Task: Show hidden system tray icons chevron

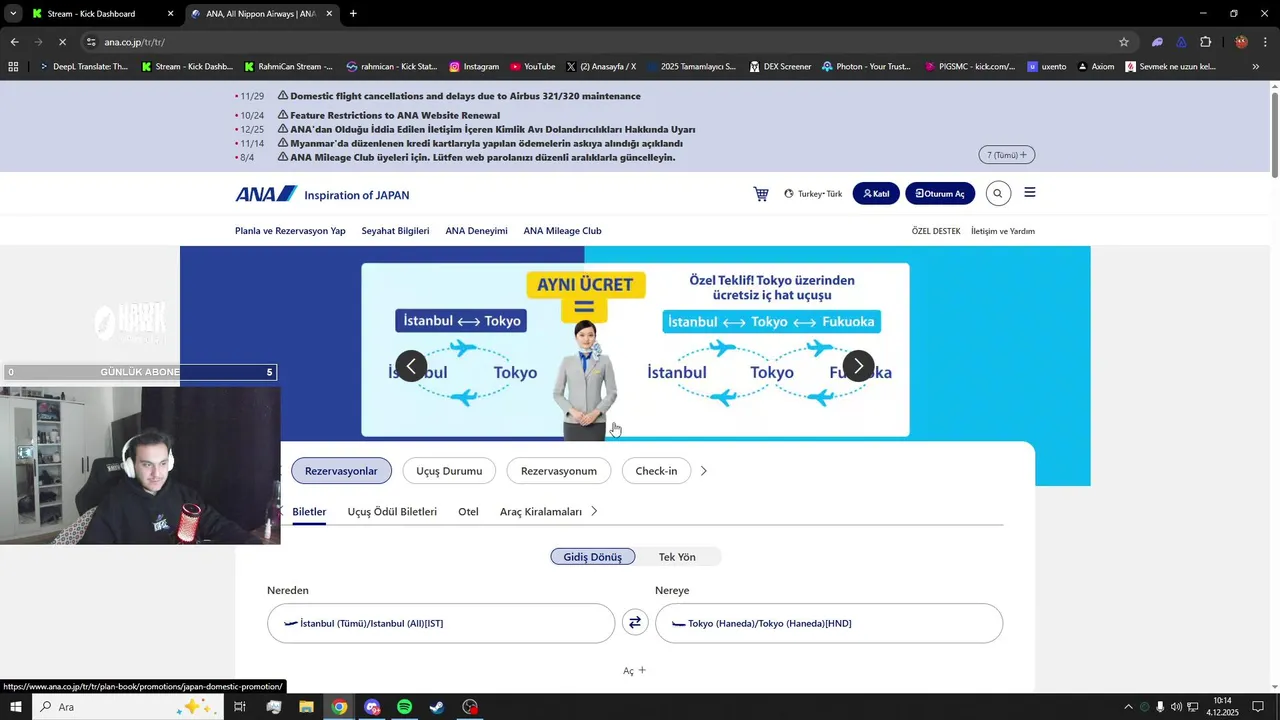Action: coord(1128,707)
